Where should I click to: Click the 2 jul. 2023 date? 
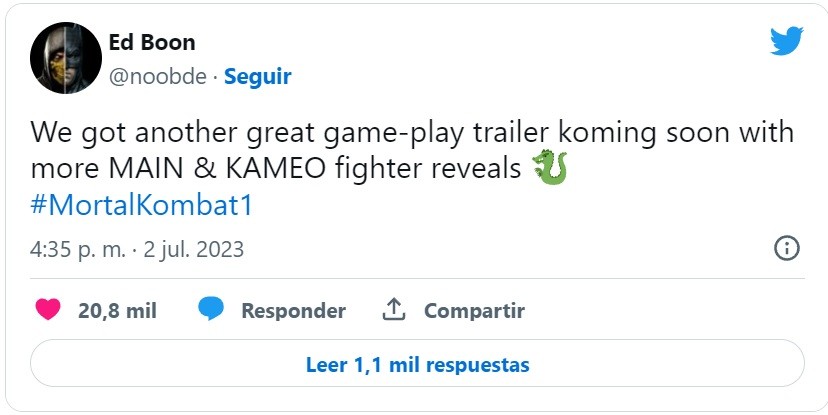tap(194, 249)
